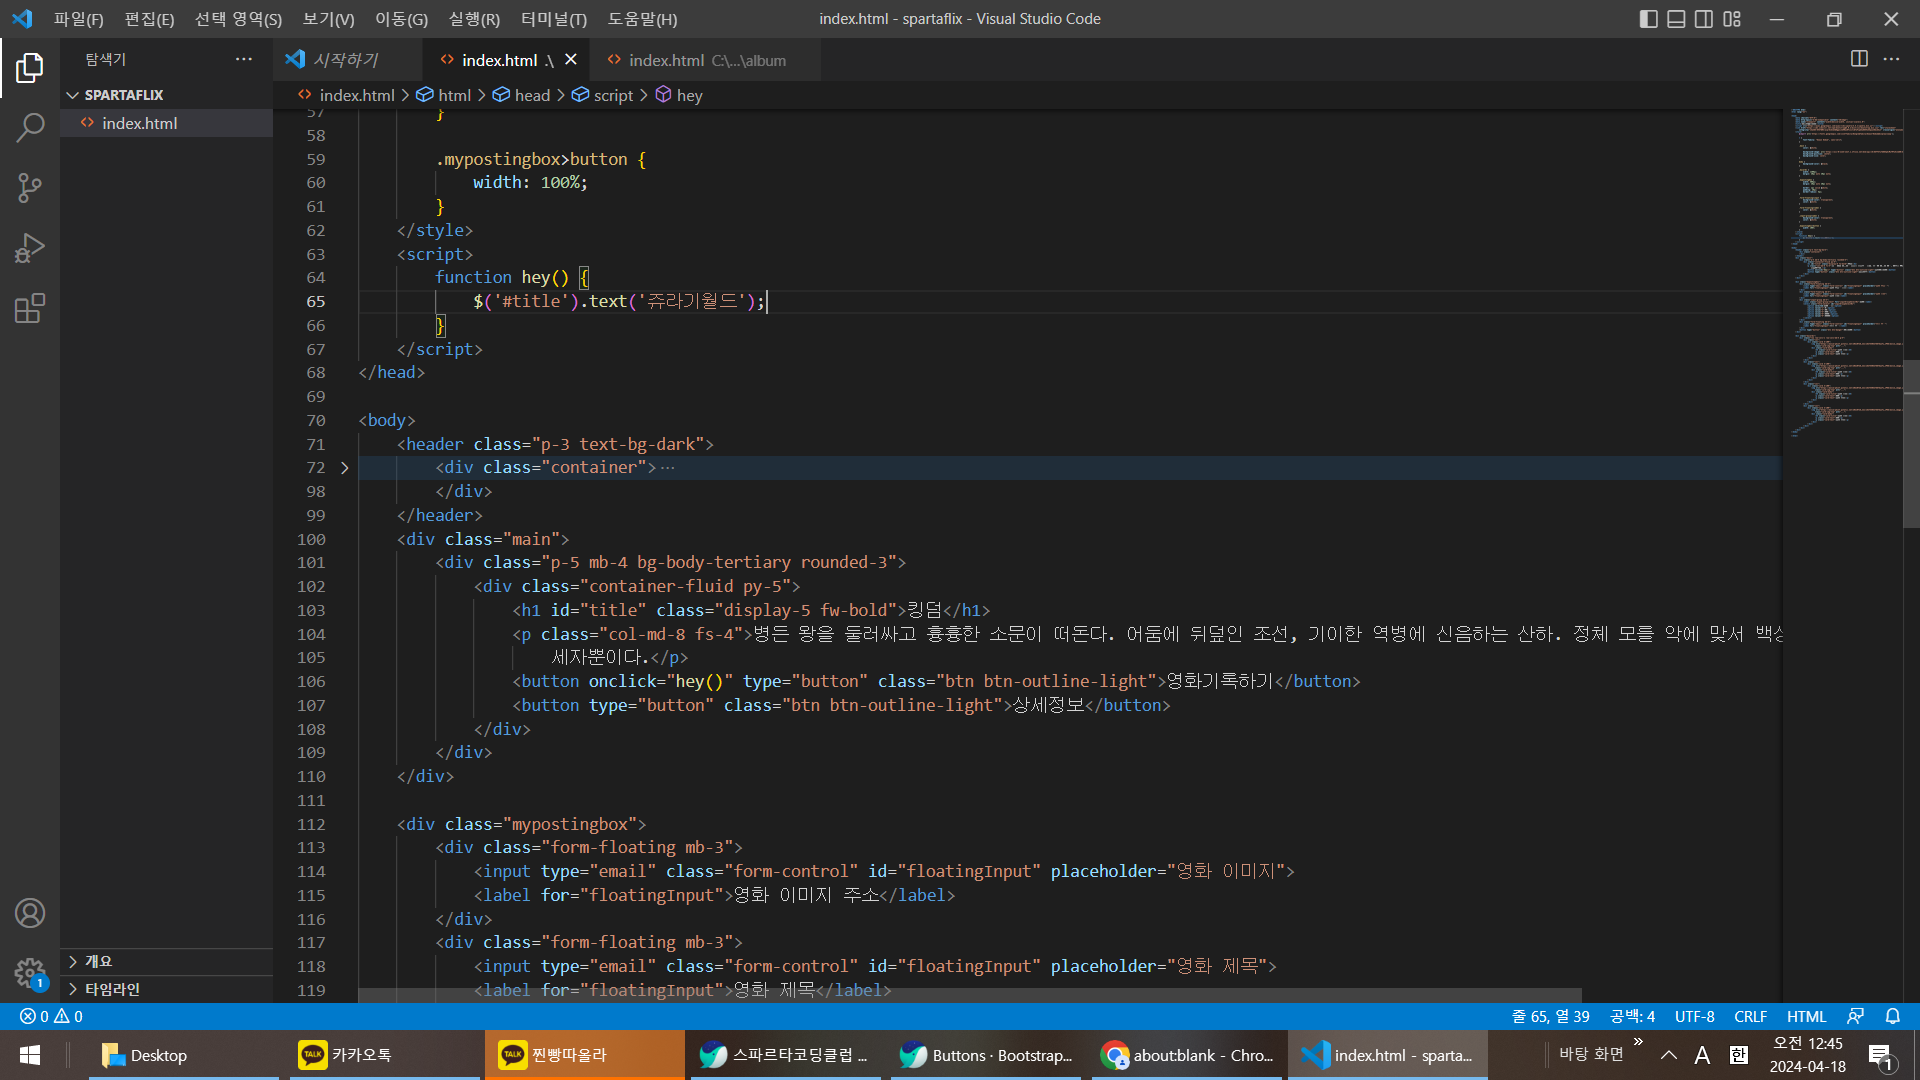Split the editor to the right
The width and height of the screenshot is (1920, 1080).
coord(1859,59)
